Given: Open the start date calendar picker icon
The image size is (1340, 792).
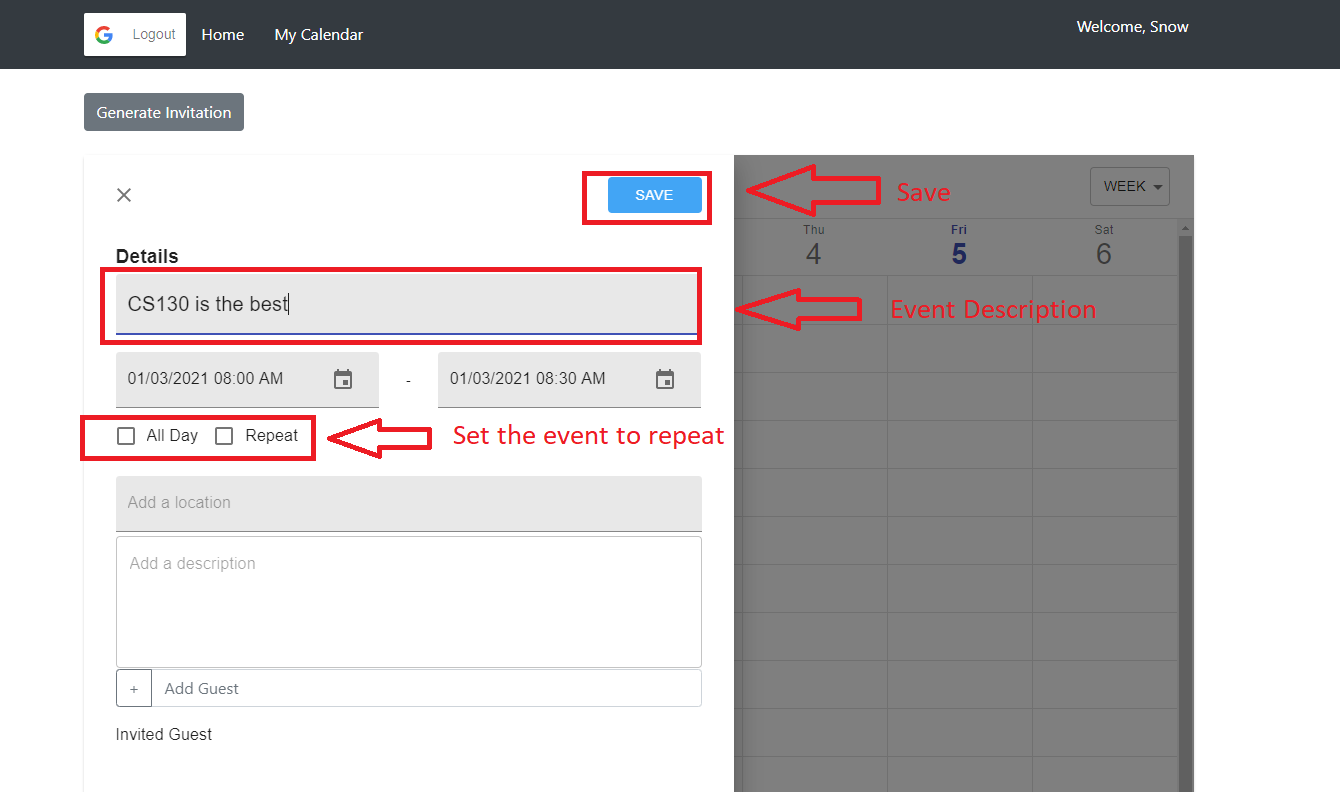Looking at the screenshot, I should (x=343, y=379).
